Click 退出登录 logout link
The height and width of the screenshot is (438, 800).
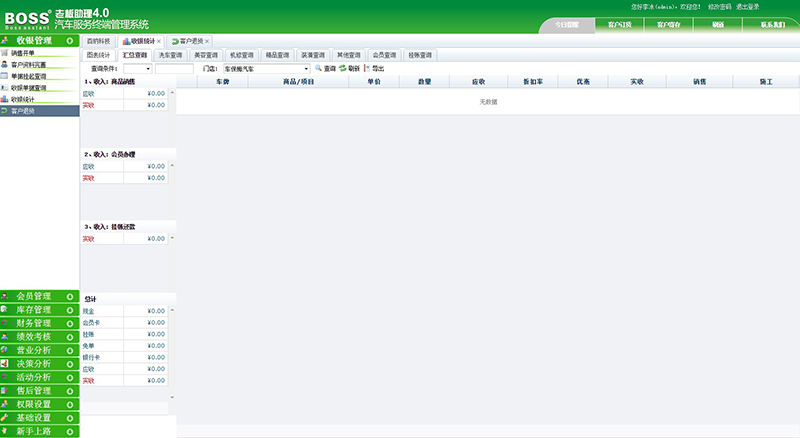pos(747,7)
